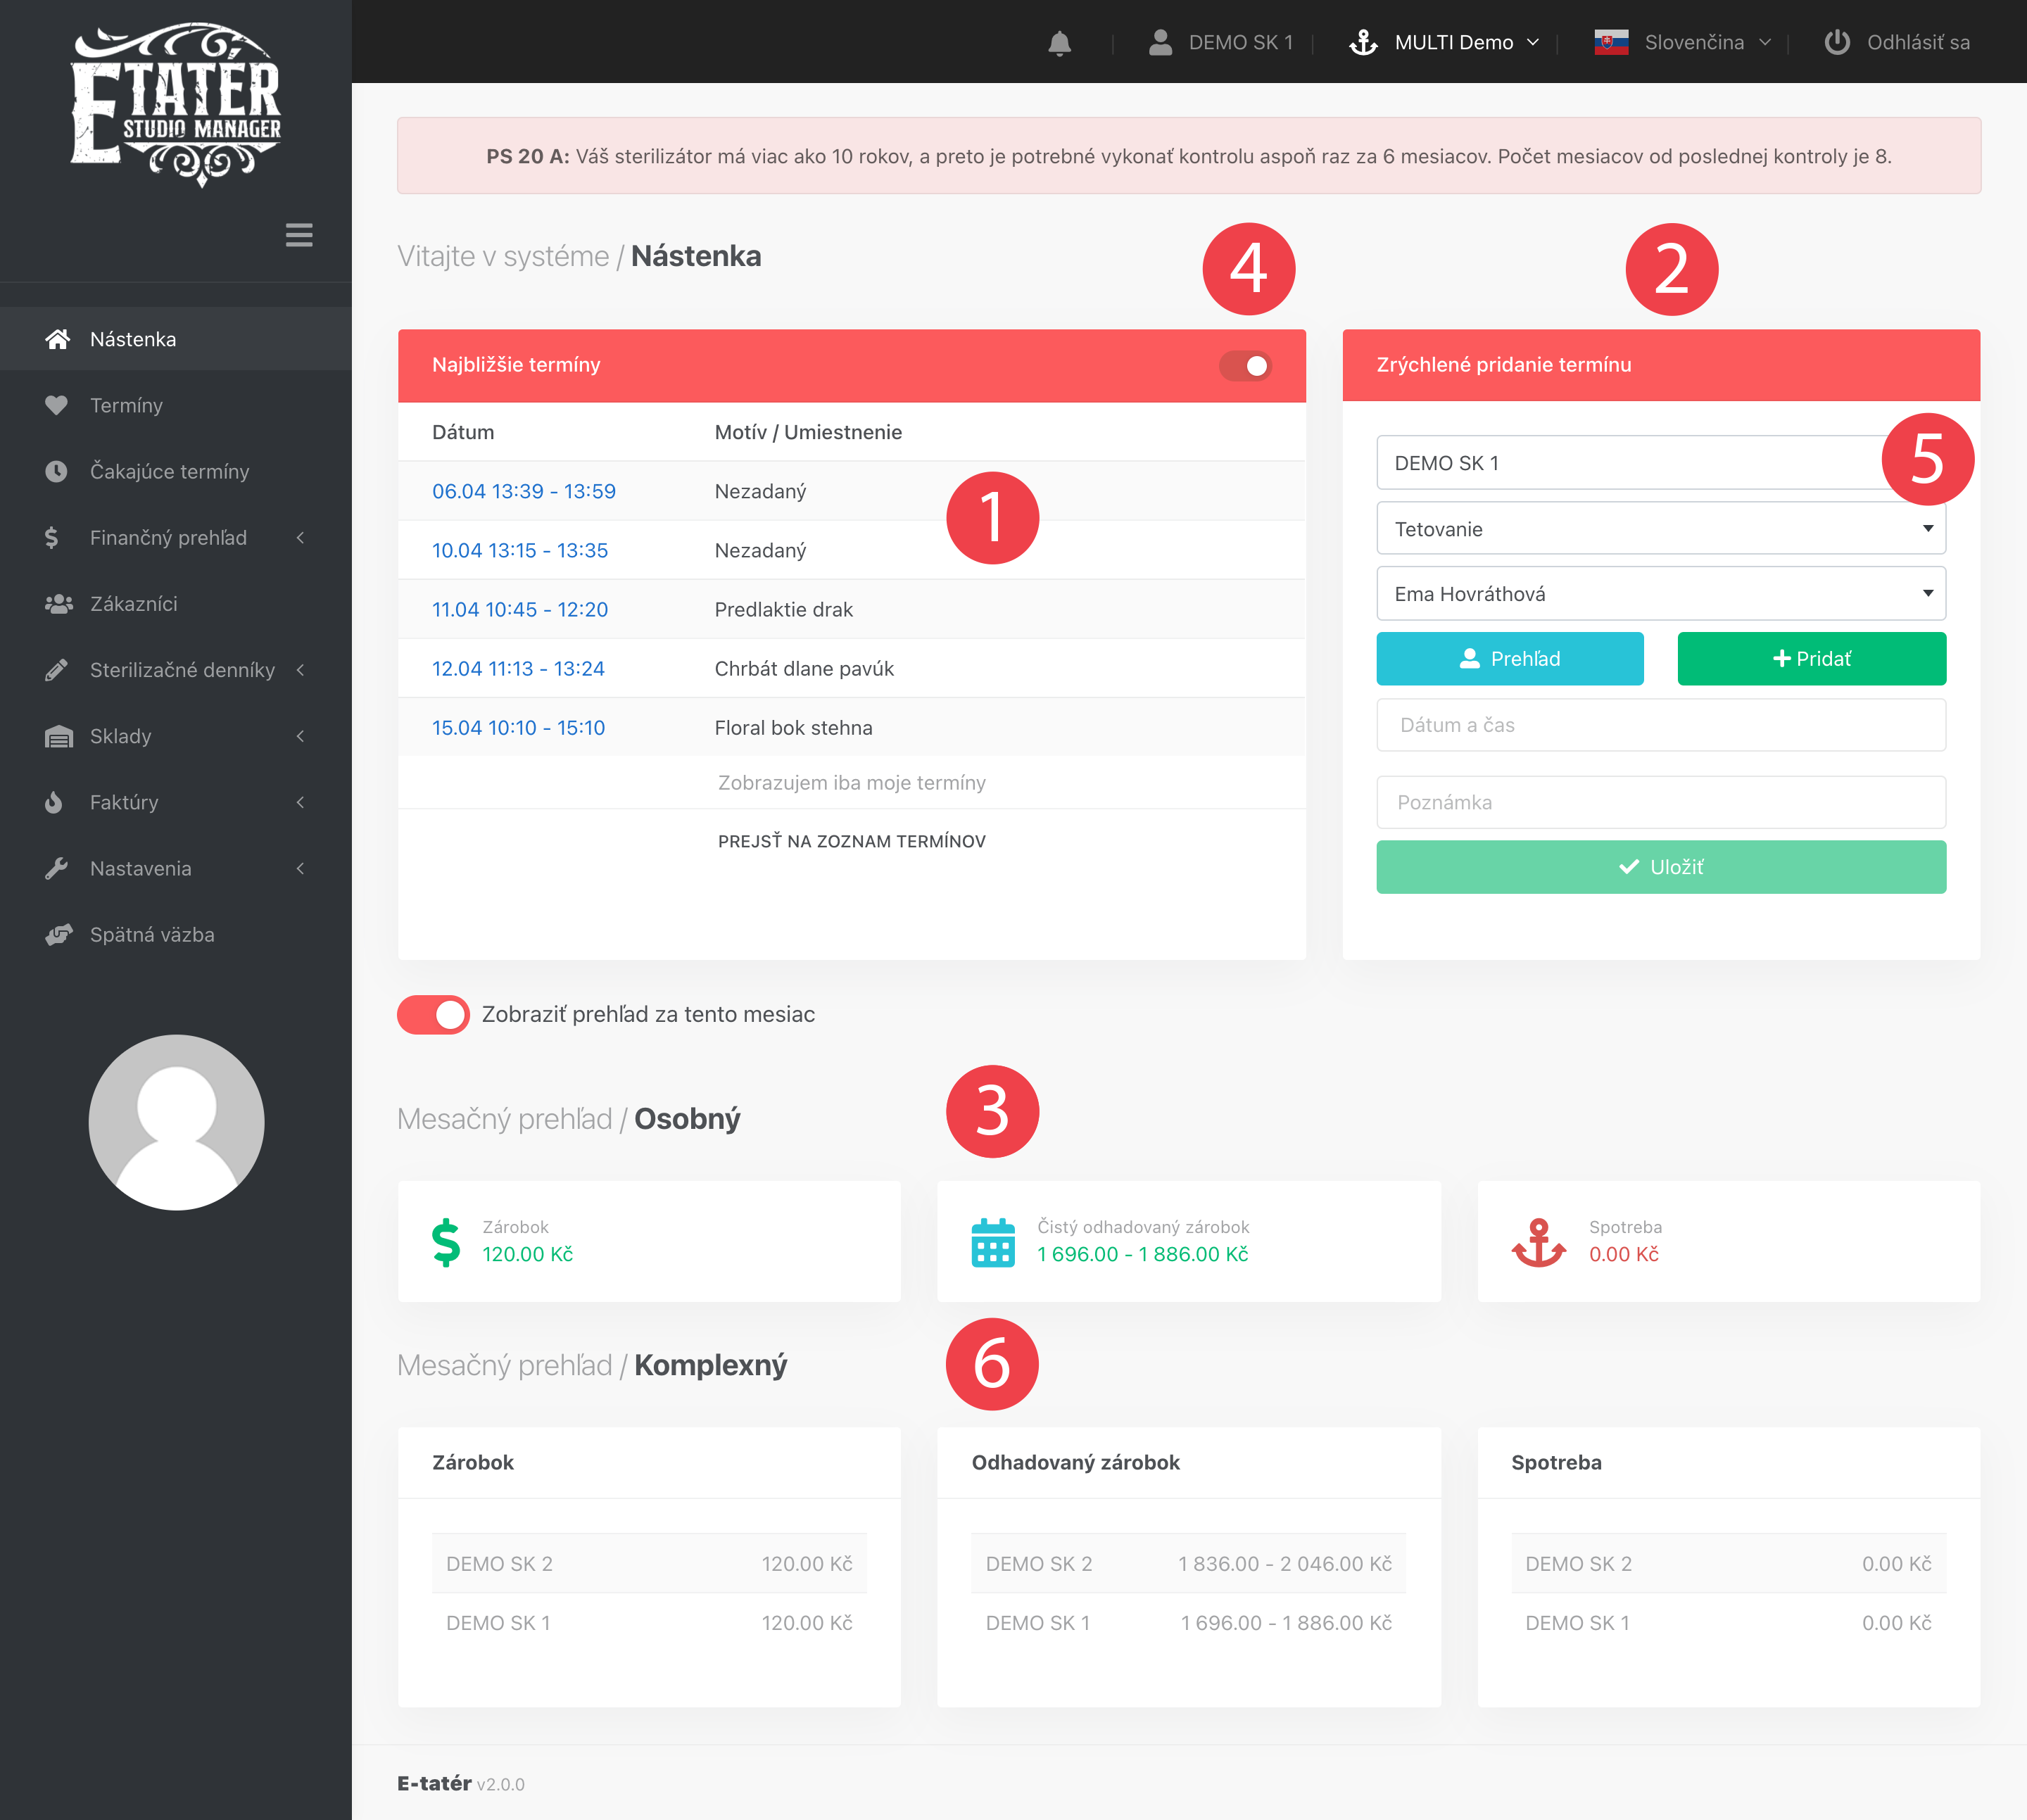Screen dimensions: 2027x1820
Task: Open Čakajúce termíny in the sidebar
Action: [x=176, y=471]
